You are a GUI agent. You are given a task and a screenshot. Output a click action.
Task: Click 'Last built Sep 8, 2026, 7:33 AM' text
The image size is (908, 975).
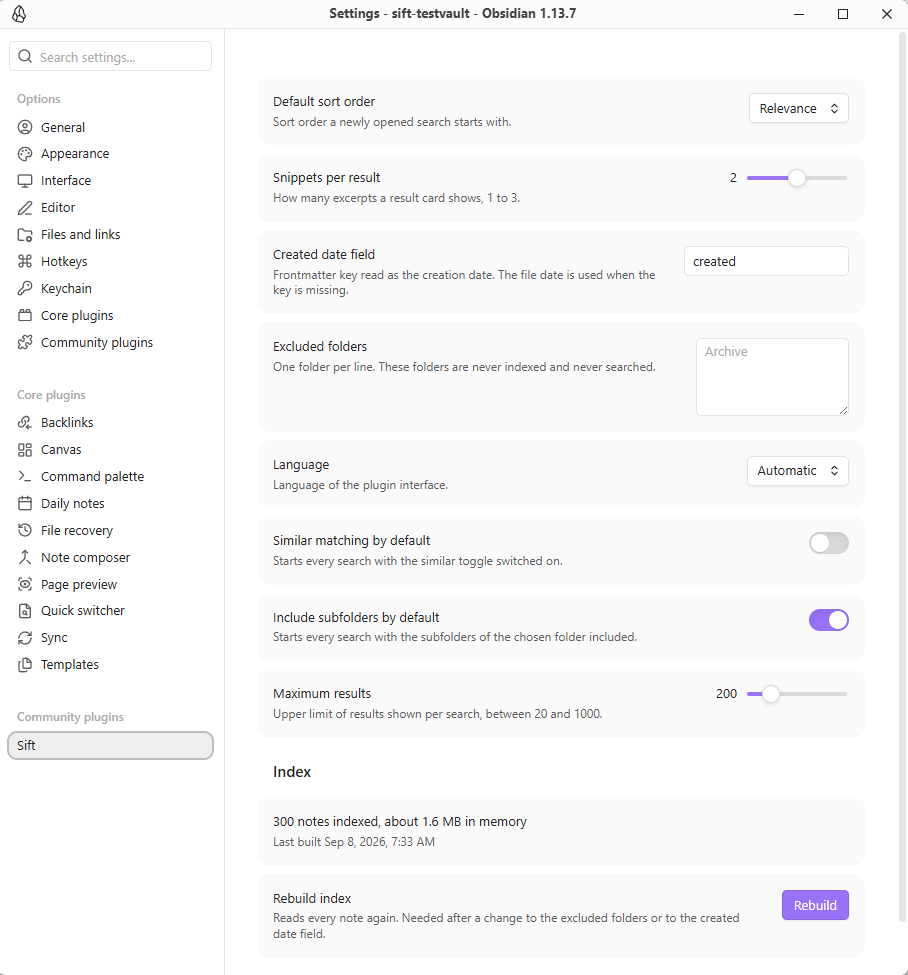tap(354, 842)
